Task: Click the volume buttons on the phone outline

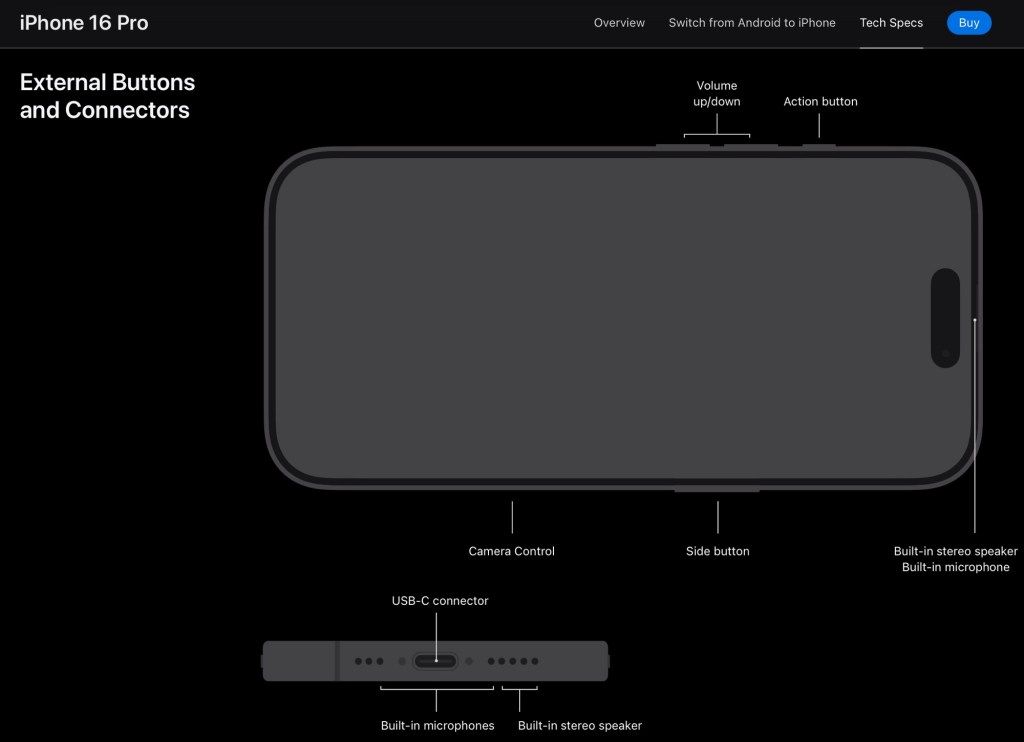Action: [x=716, y=145]
